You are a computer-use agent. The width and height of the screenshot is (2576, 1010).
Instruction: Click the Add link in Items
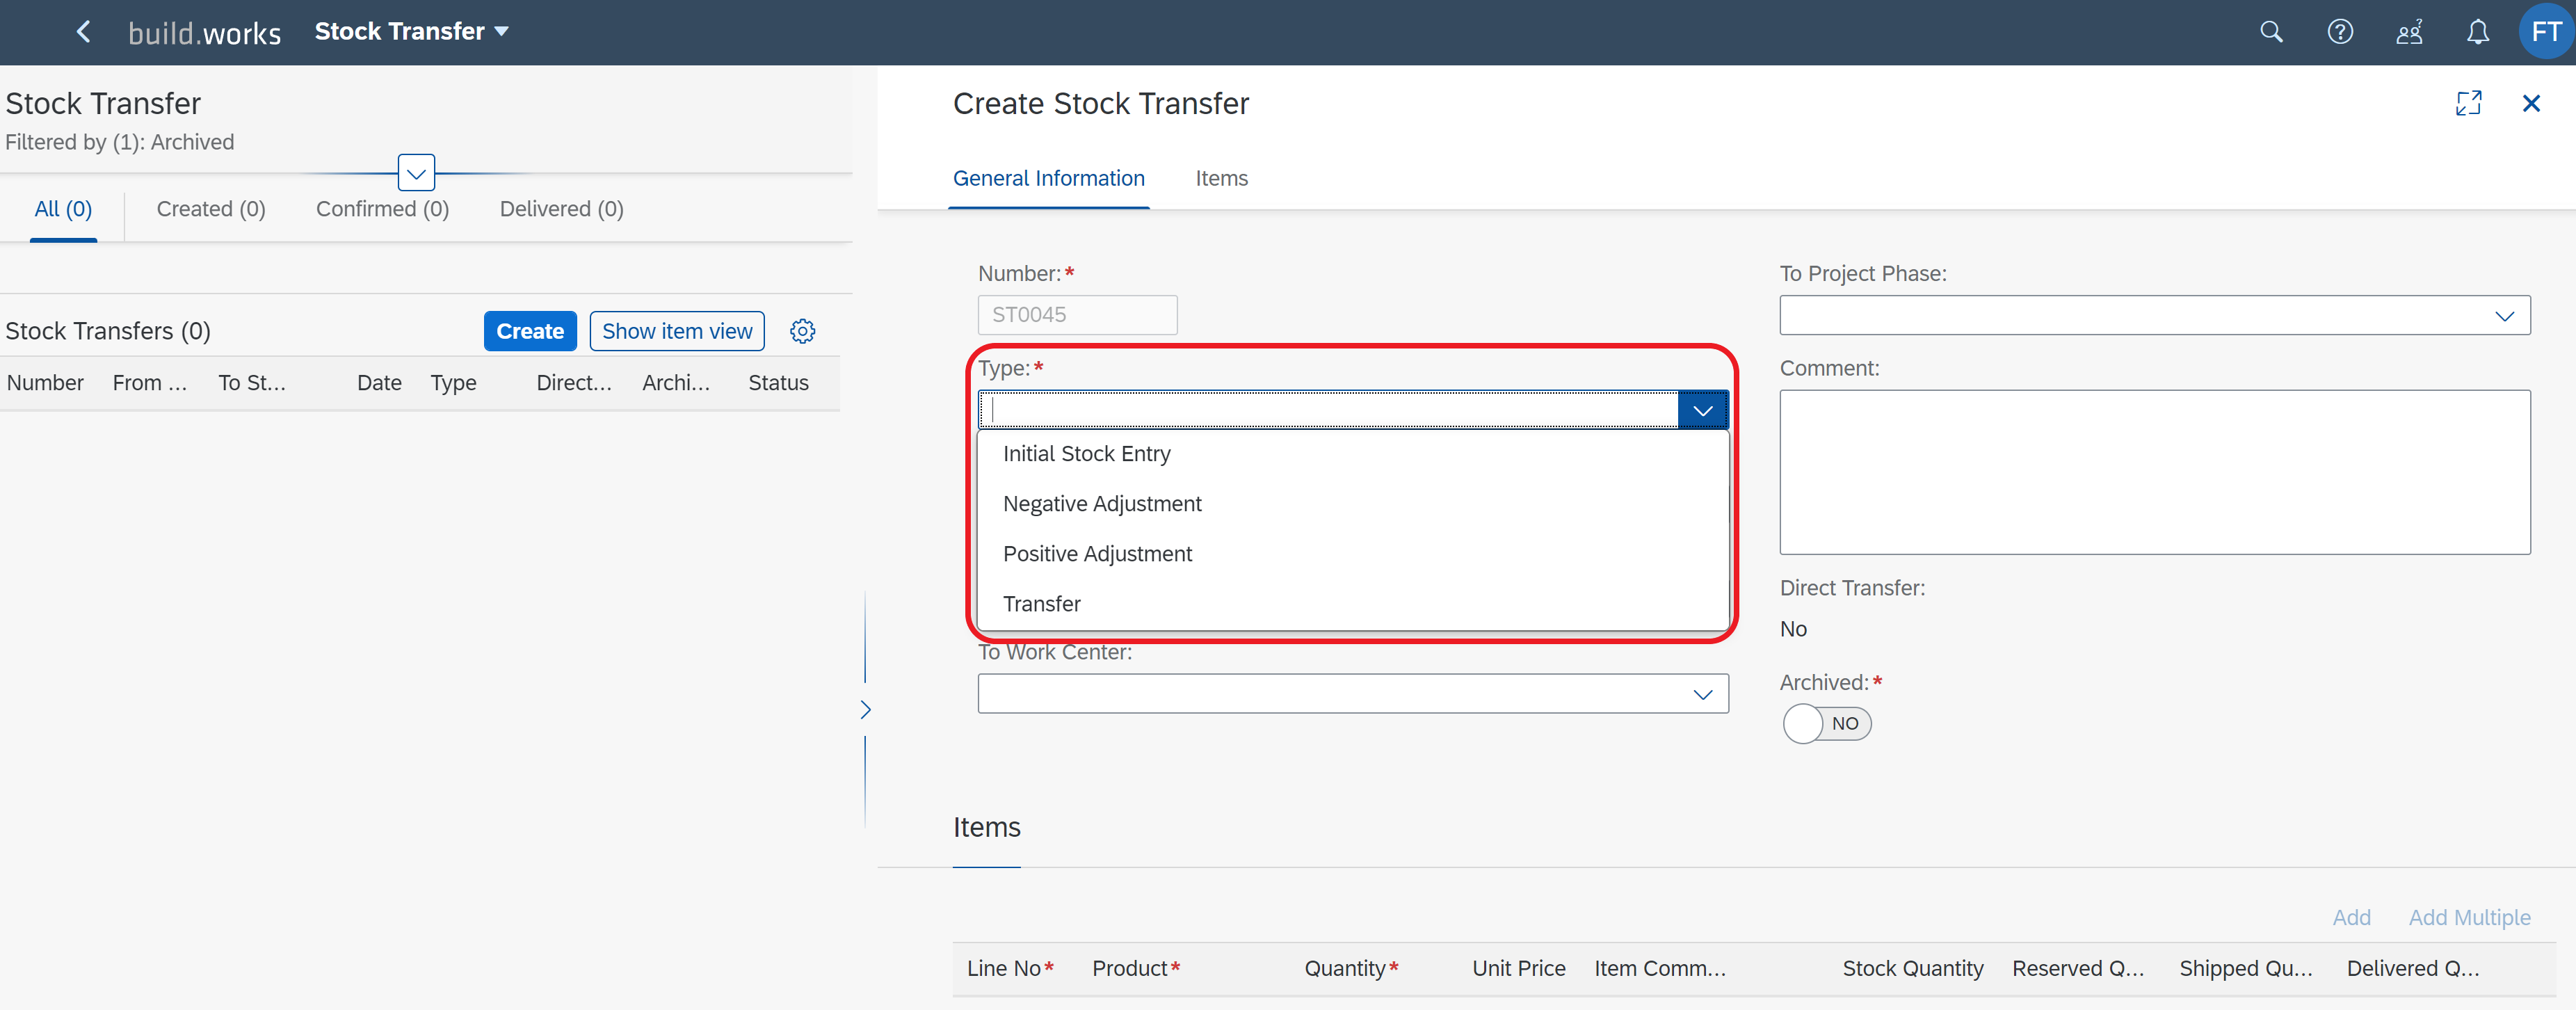click(x=2351, y=918)
